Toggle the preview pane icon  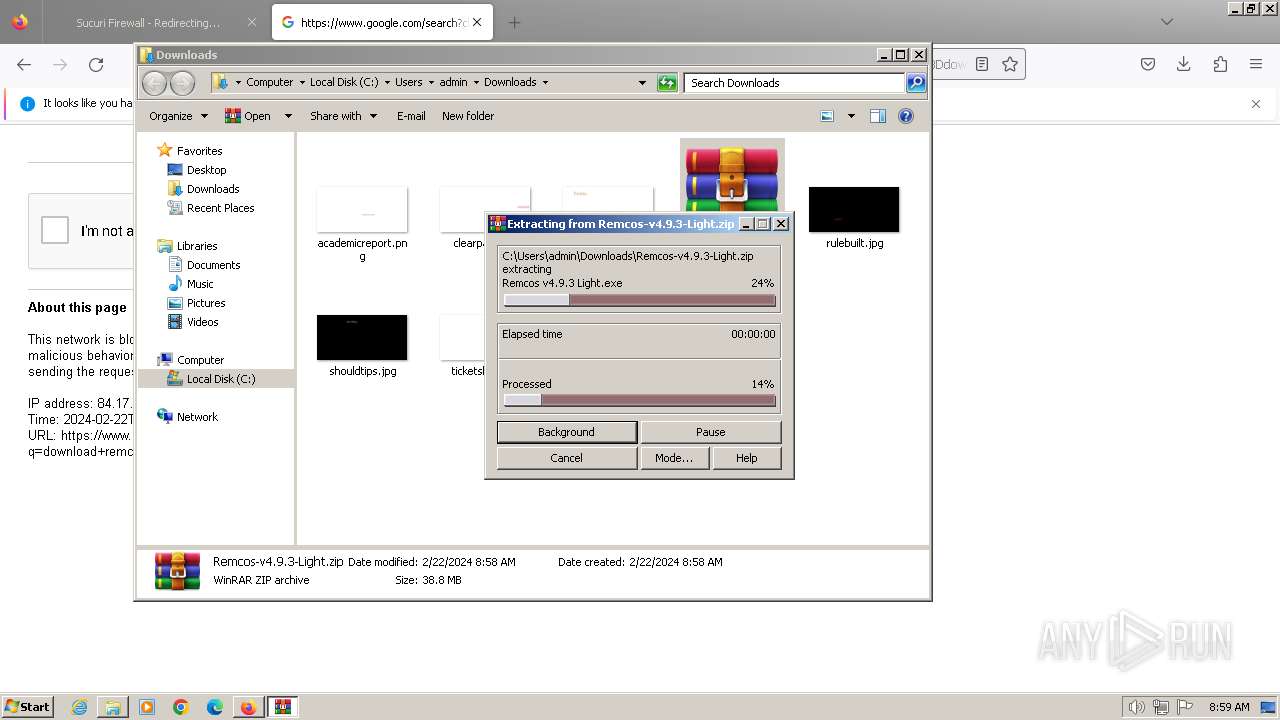tap(878, 116)
